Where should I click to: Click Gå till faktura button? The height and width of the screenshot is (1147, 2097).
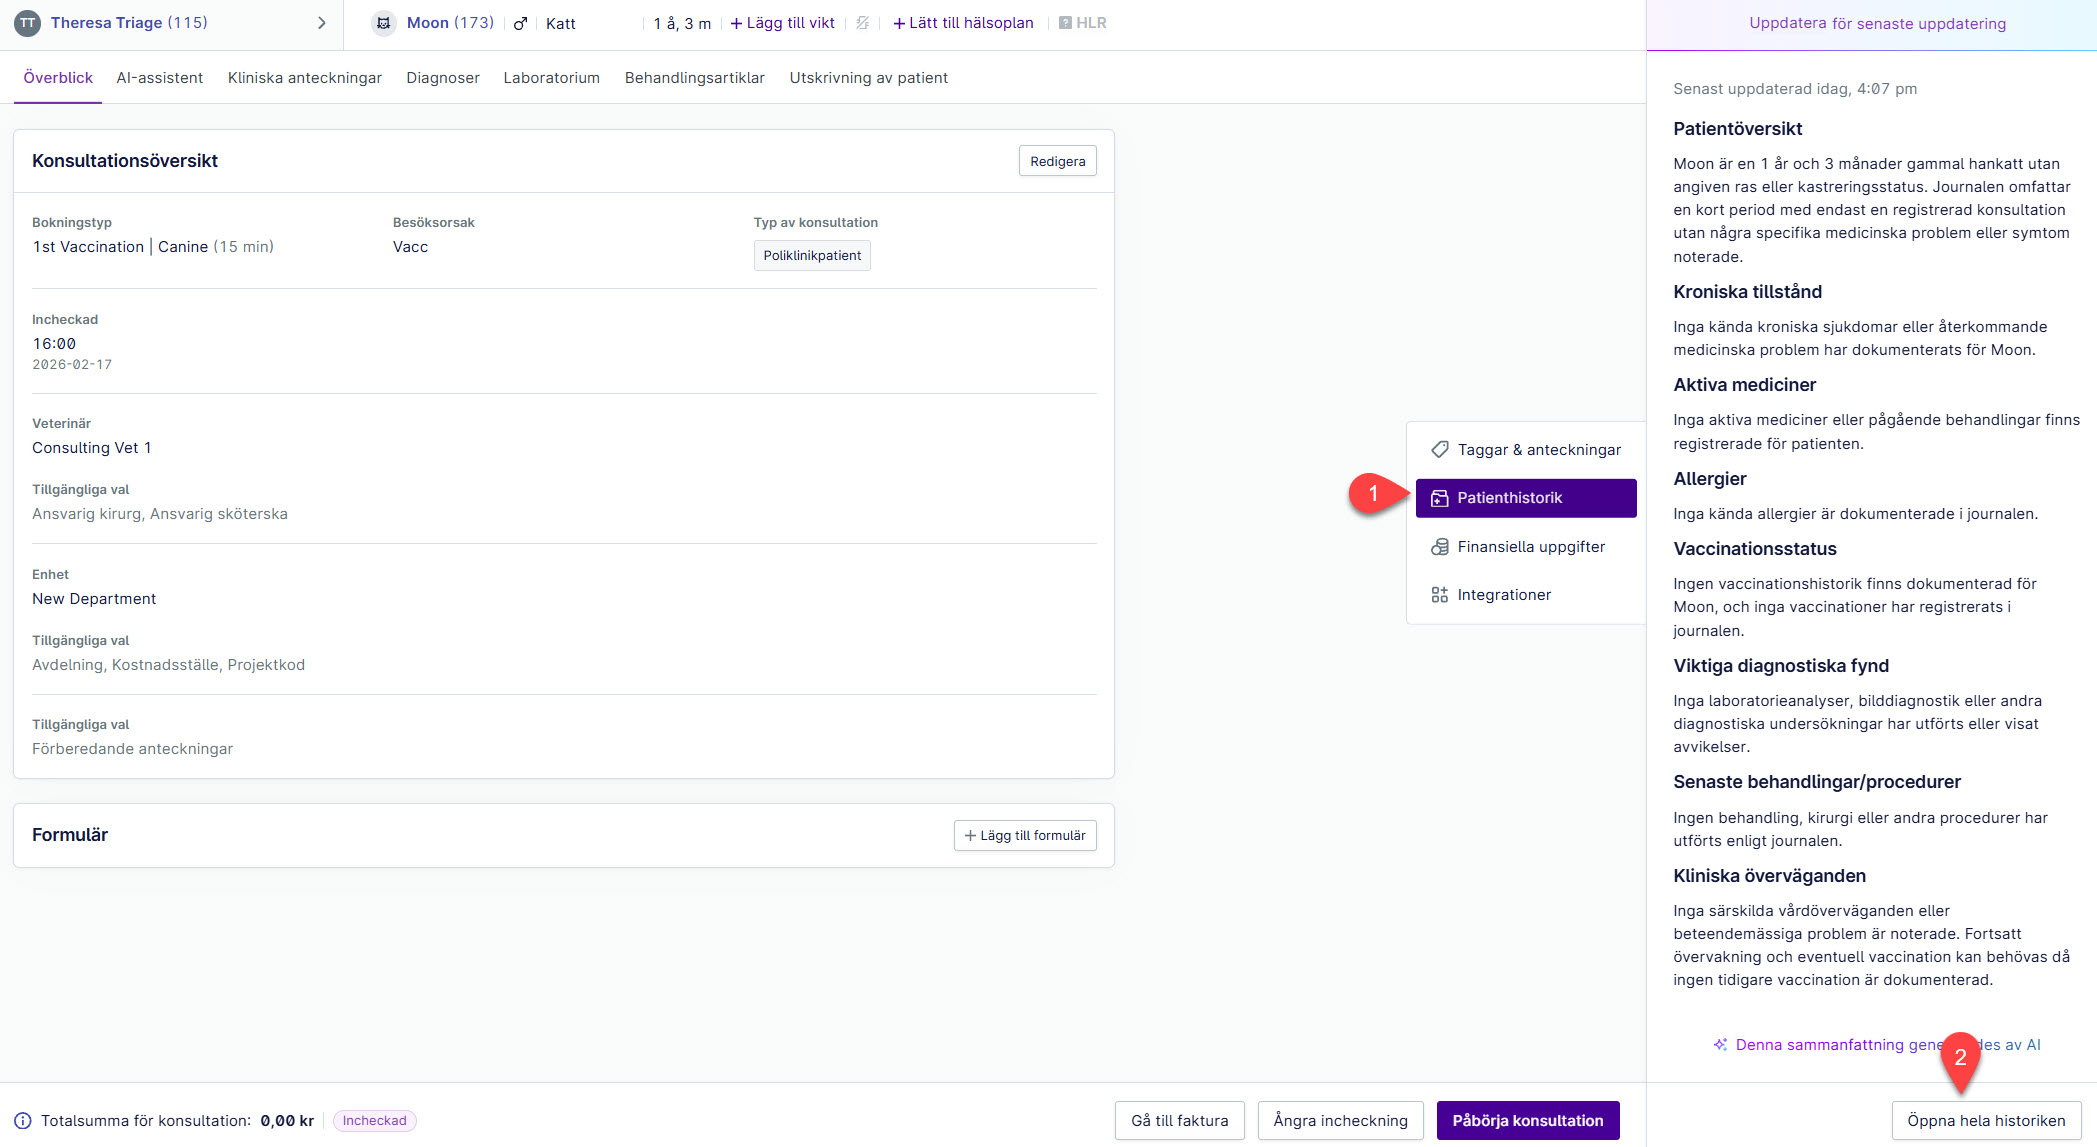coord(1180,1121)
